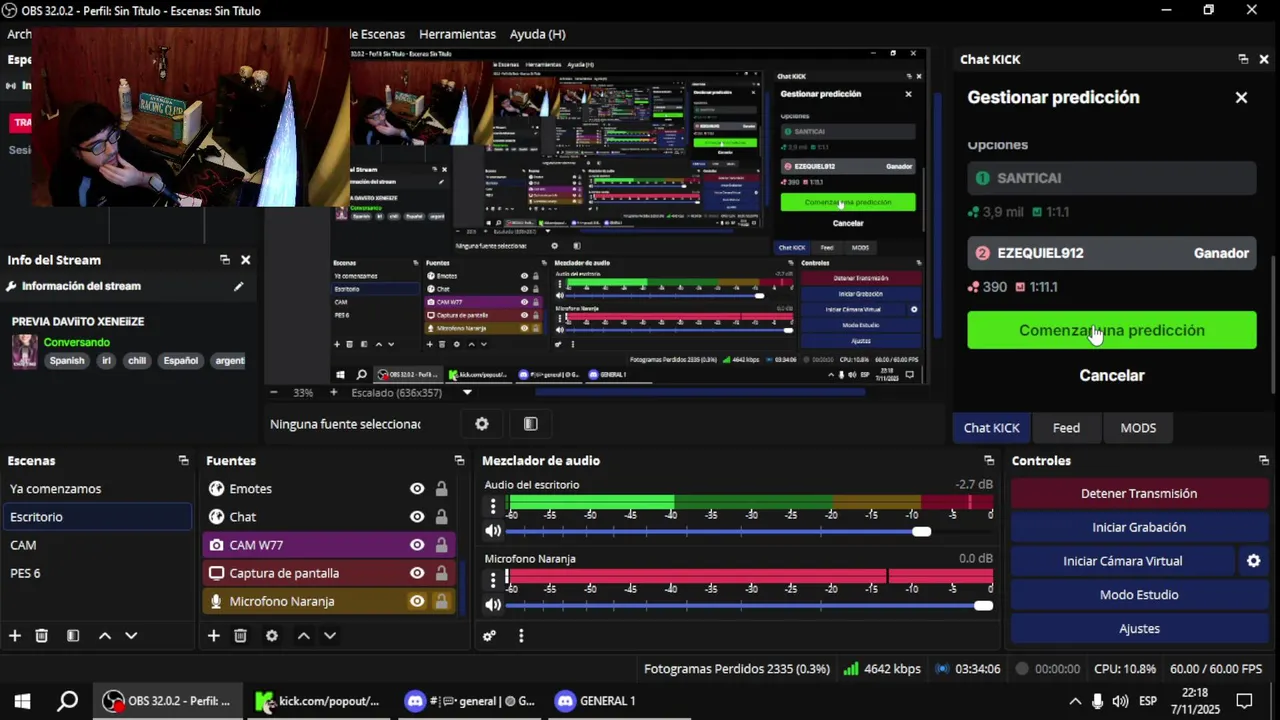Mute Audio del escritorio

pyautogui.click(x=493, y=531)
